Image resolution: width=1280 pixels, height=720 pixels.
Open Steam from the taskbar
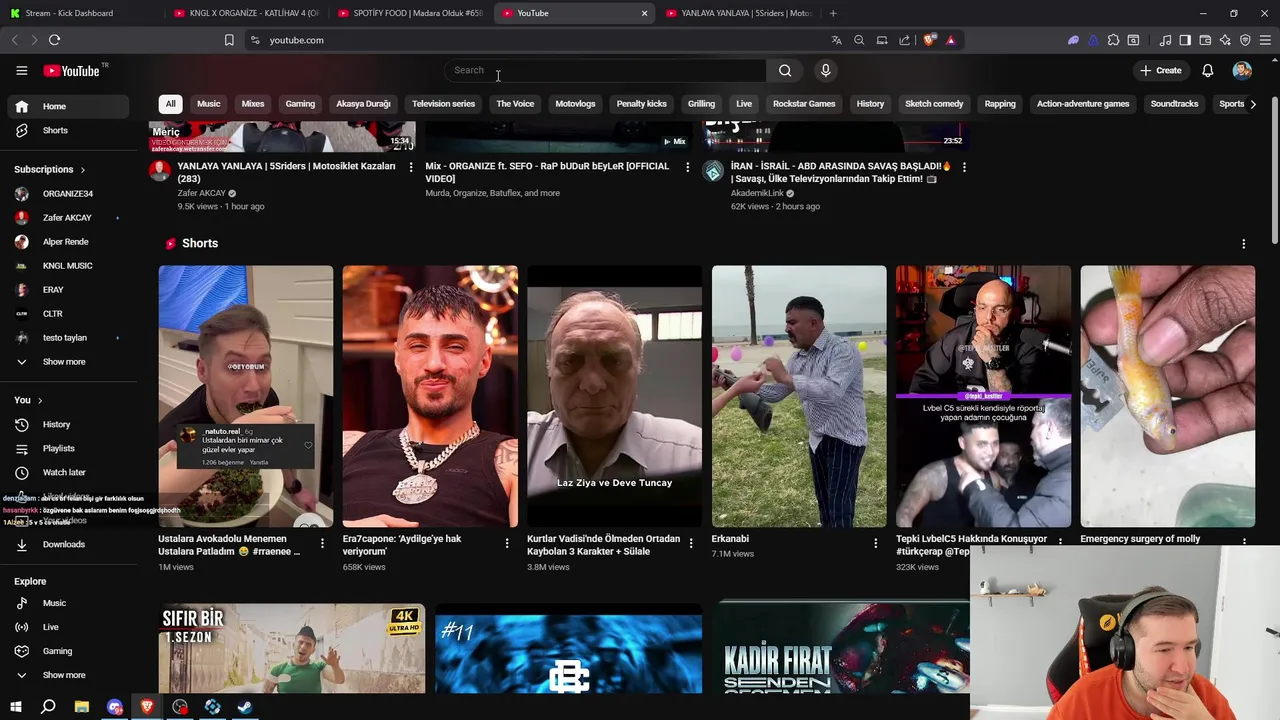coord(245,706)
